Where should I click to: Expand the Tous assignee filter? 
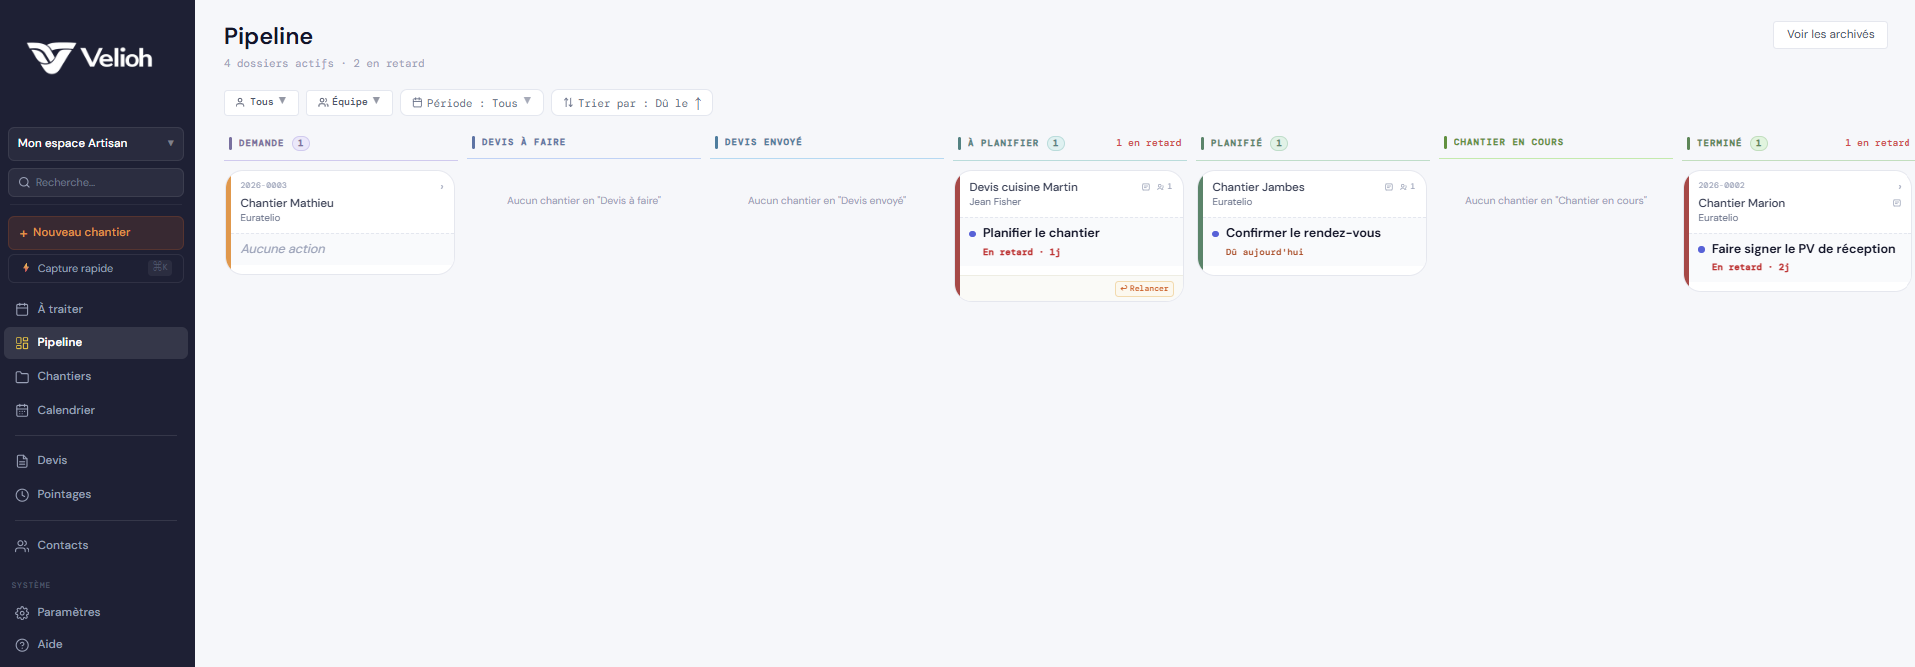pos(261,102)
